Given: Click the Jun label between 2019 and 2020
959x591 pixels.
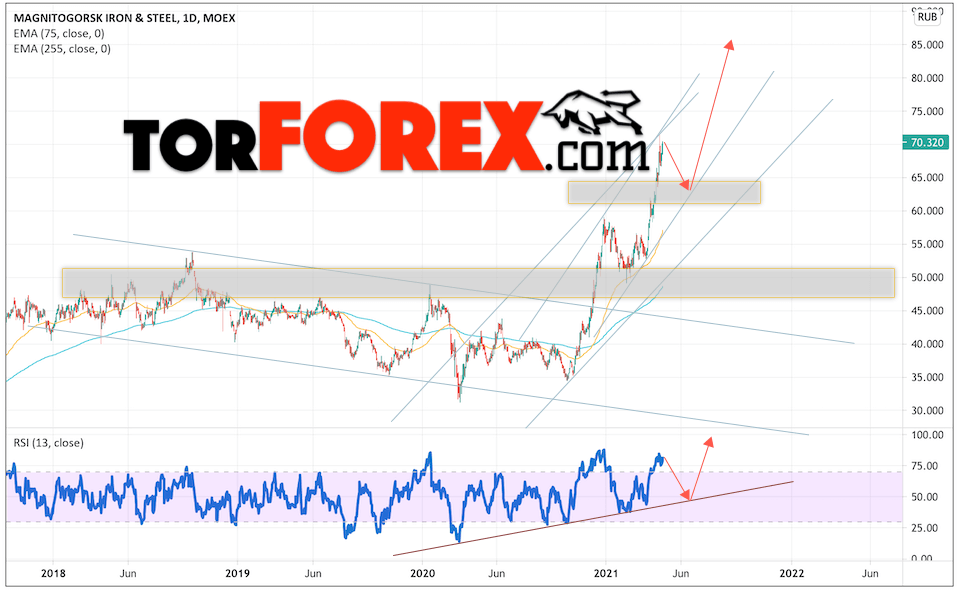Looking at the screenshot, I should [x=313, y=573].
